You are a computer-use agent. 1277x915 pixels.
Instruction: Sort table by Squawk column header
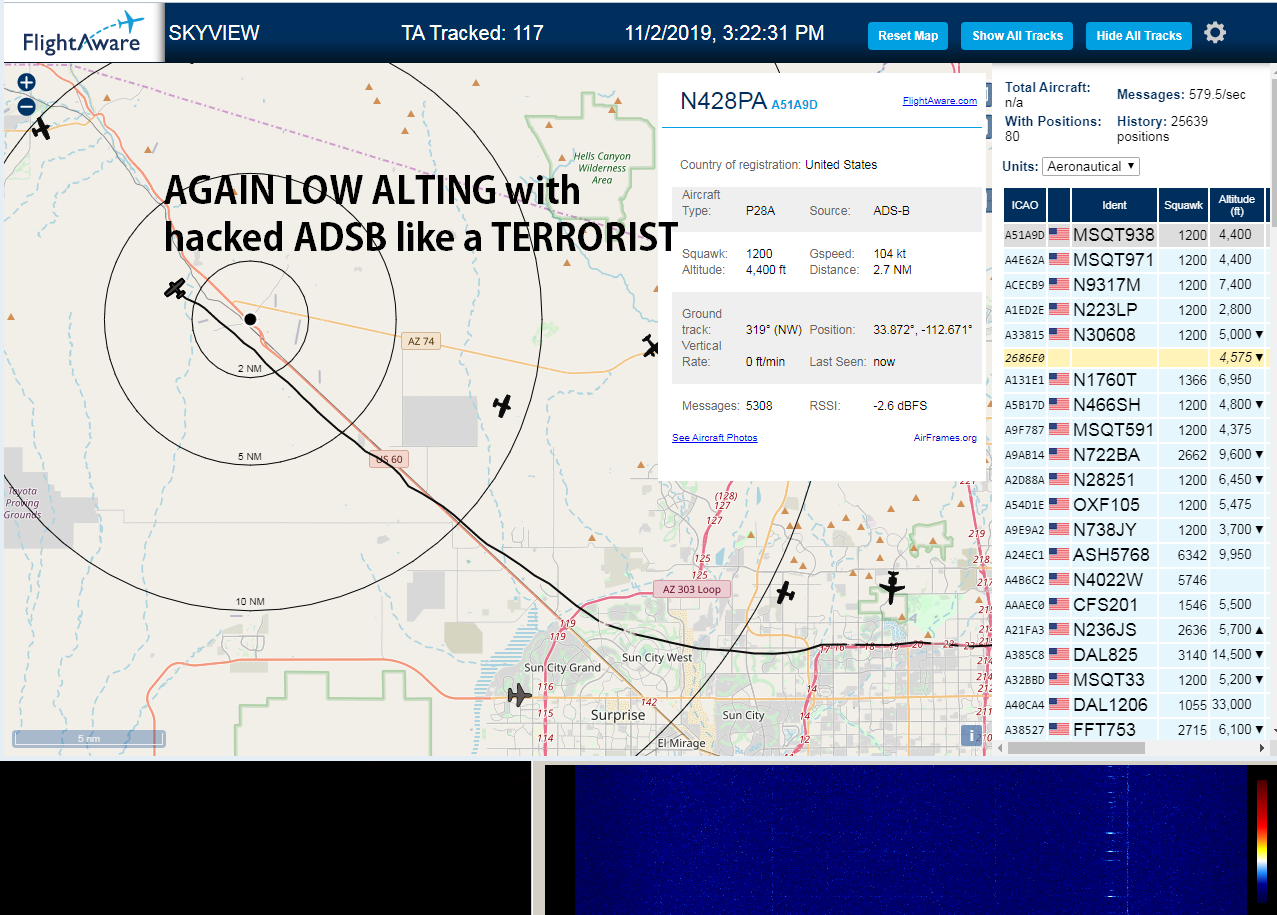click(1183, 205)
